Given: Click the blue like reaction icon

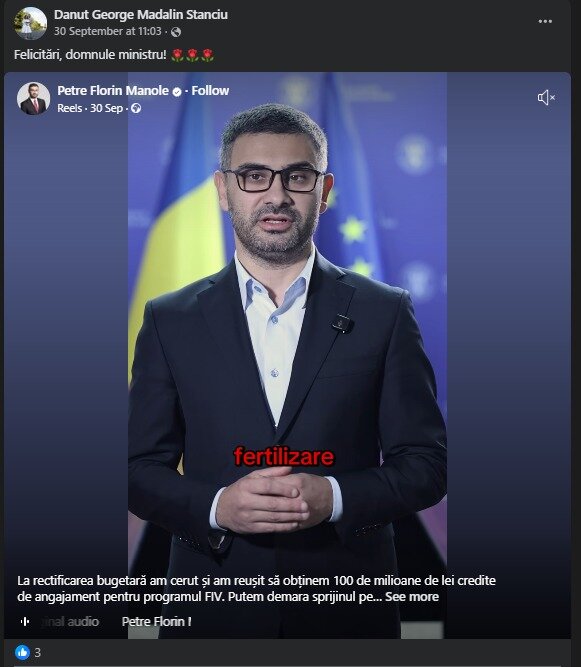Looking at the screenshot, I should click(x=23, y=652).
